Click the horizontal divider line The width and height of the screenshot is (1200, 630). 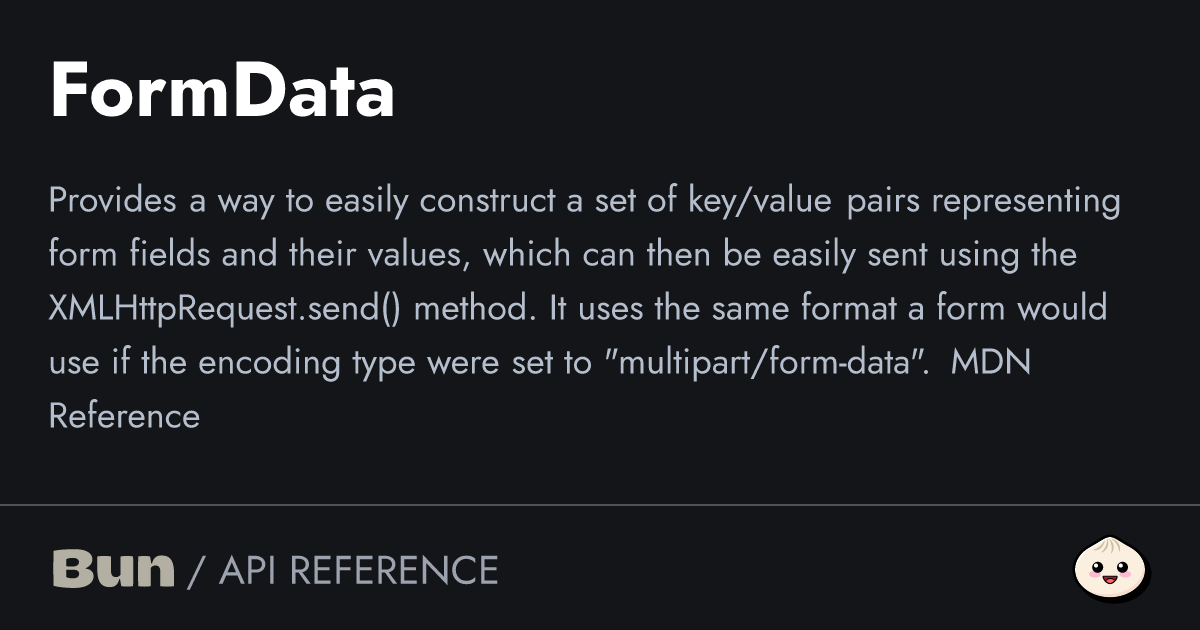click(x=600, y=505)
